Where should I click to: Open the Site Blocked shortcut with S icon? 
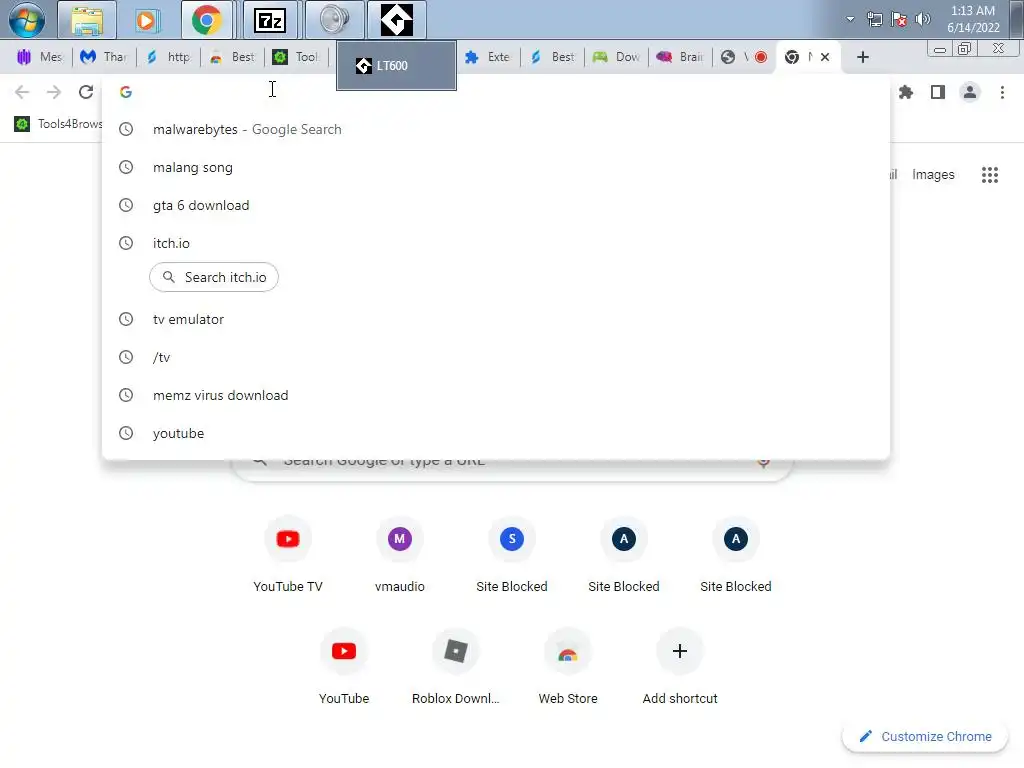pyautogui.click(x=512, y=554)
